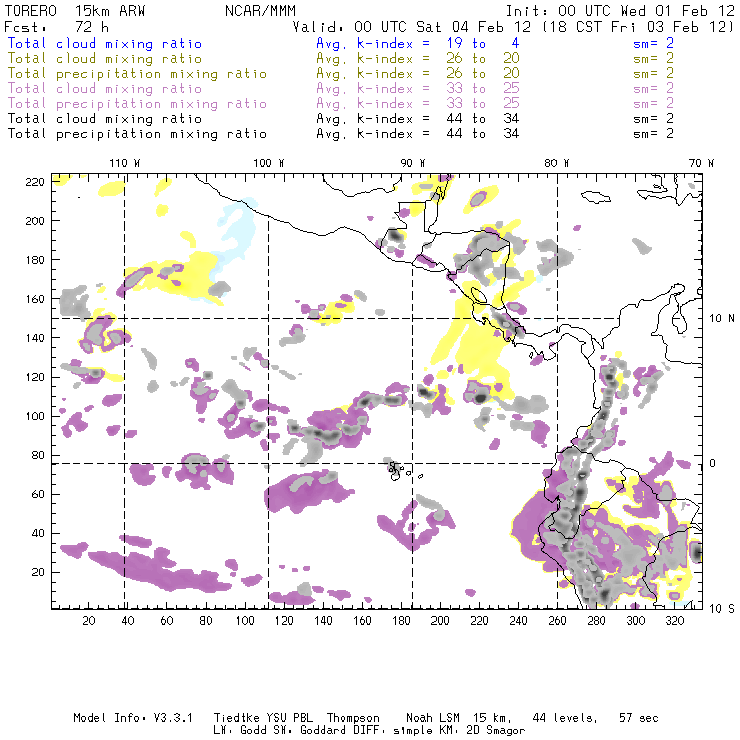Select the "NCAR/MMM" header label
The width and height of the screenshot is (740, 740).
click(260, 11)
